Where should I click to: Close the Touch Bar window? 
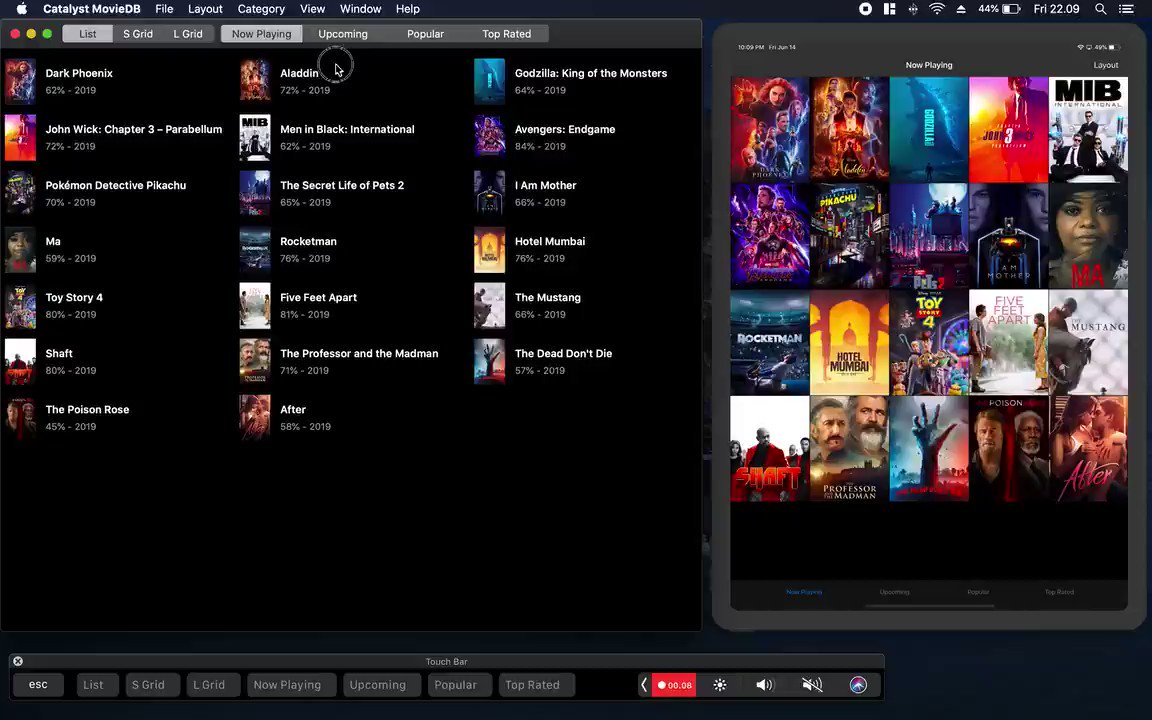(x=18, y=661)
